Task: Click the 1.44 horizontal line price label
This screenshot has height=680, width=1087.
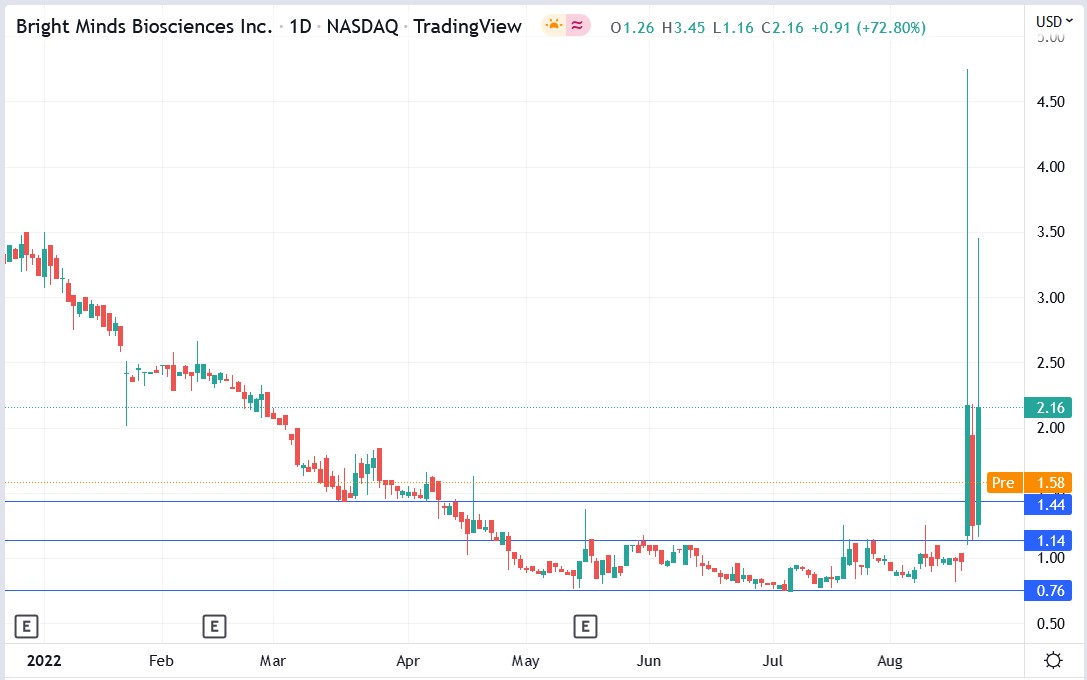Action: (1050, 505)
